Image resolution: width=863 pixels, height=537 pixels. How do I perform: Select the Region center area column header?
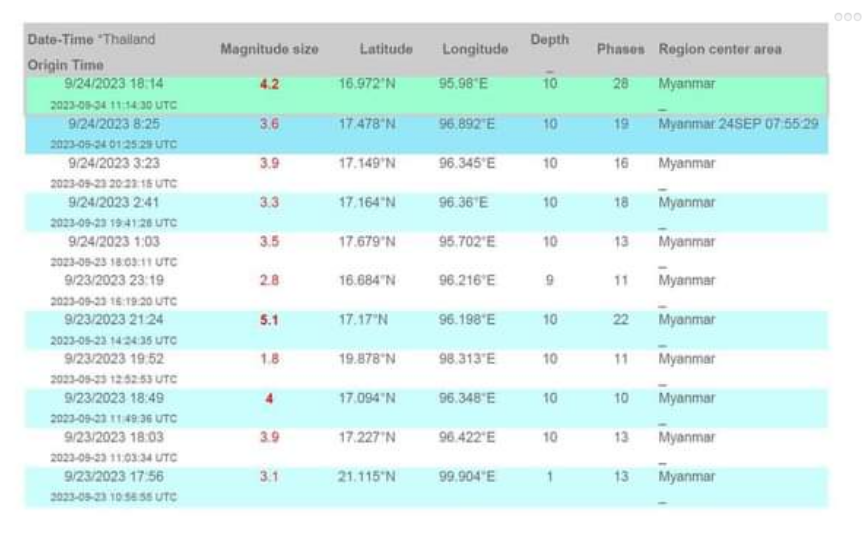pos(720,49)
